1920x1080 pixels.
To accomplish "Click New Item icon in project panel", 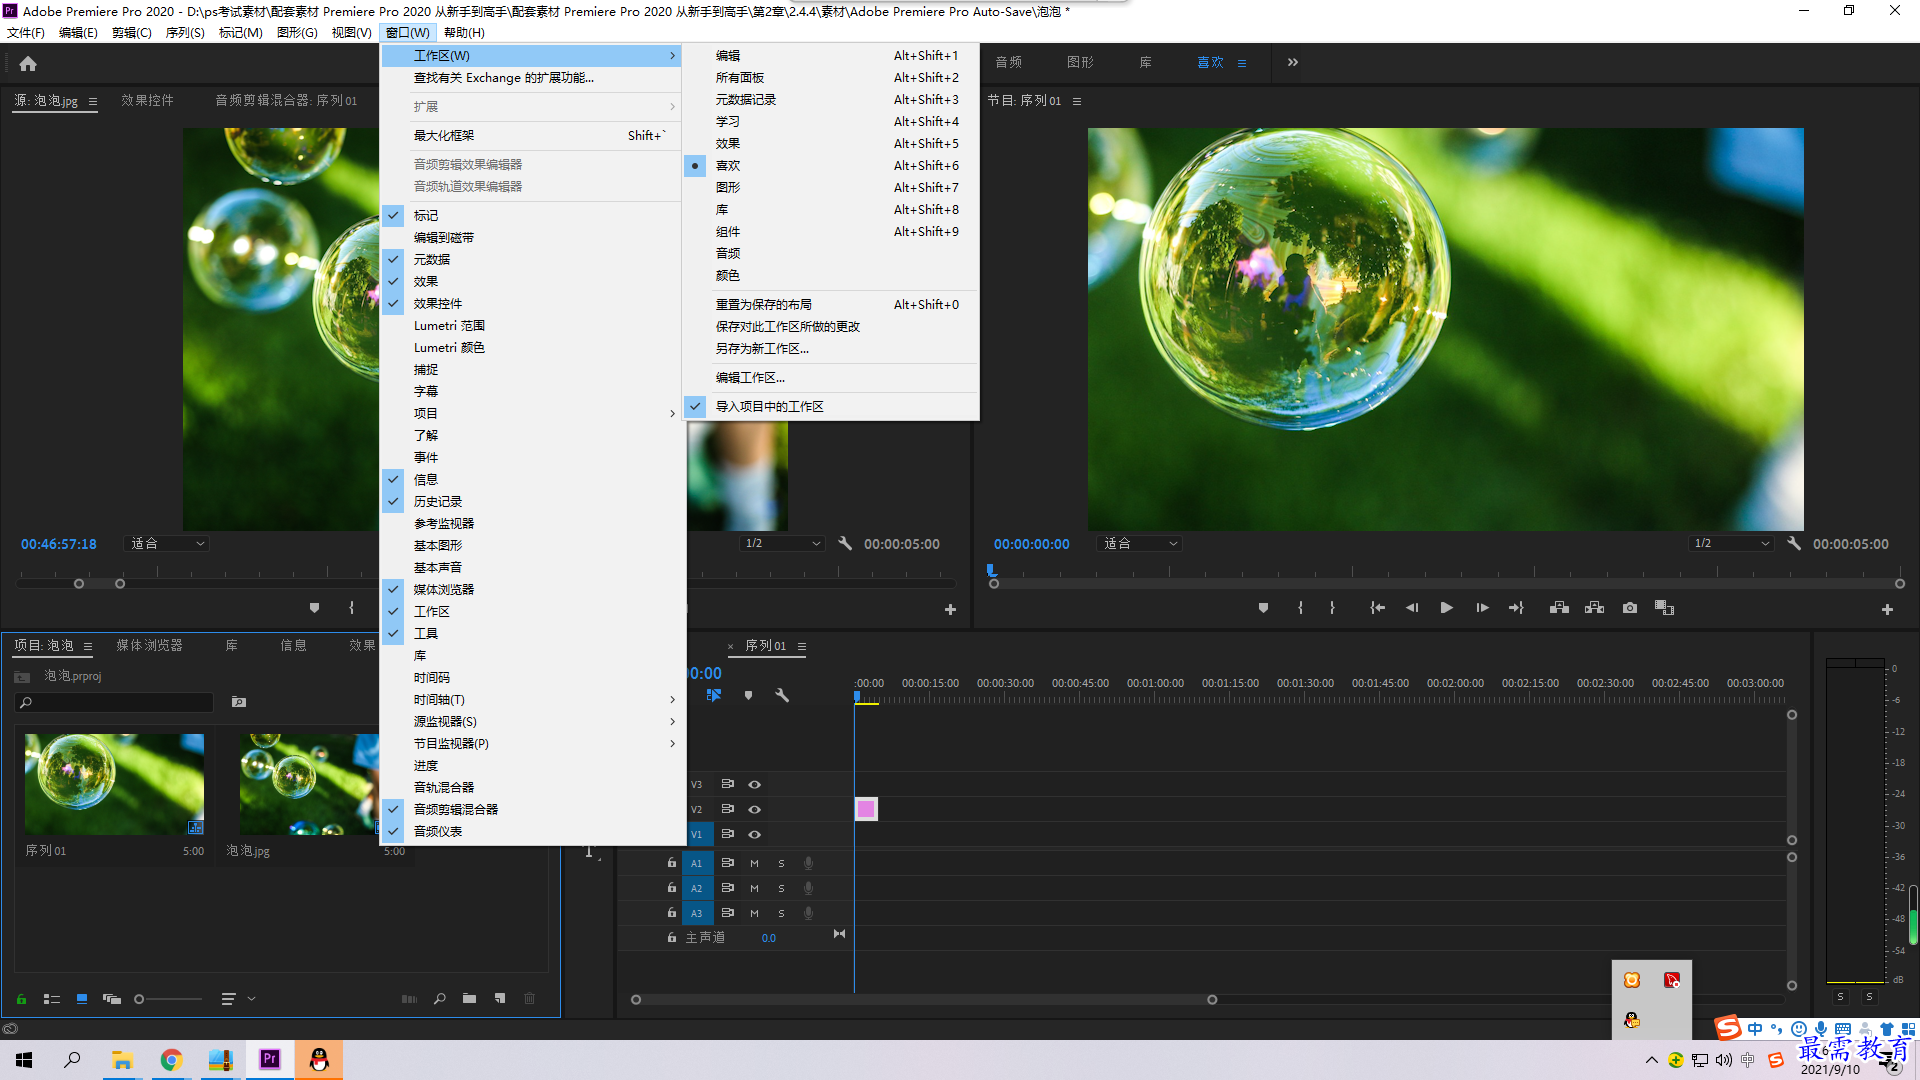I will tap(500, 998).
